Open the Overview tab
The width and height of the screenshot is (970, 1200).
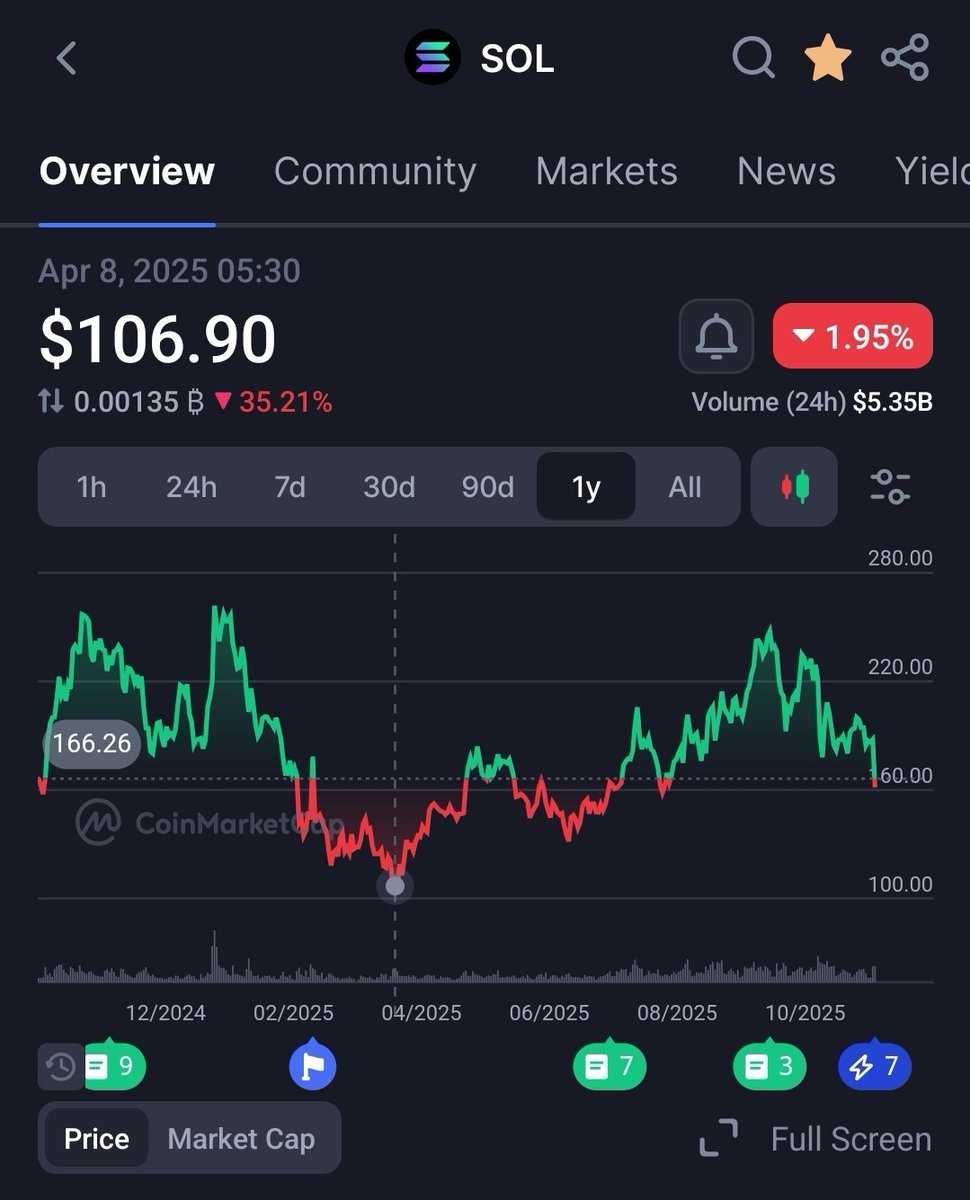point(127,171)
